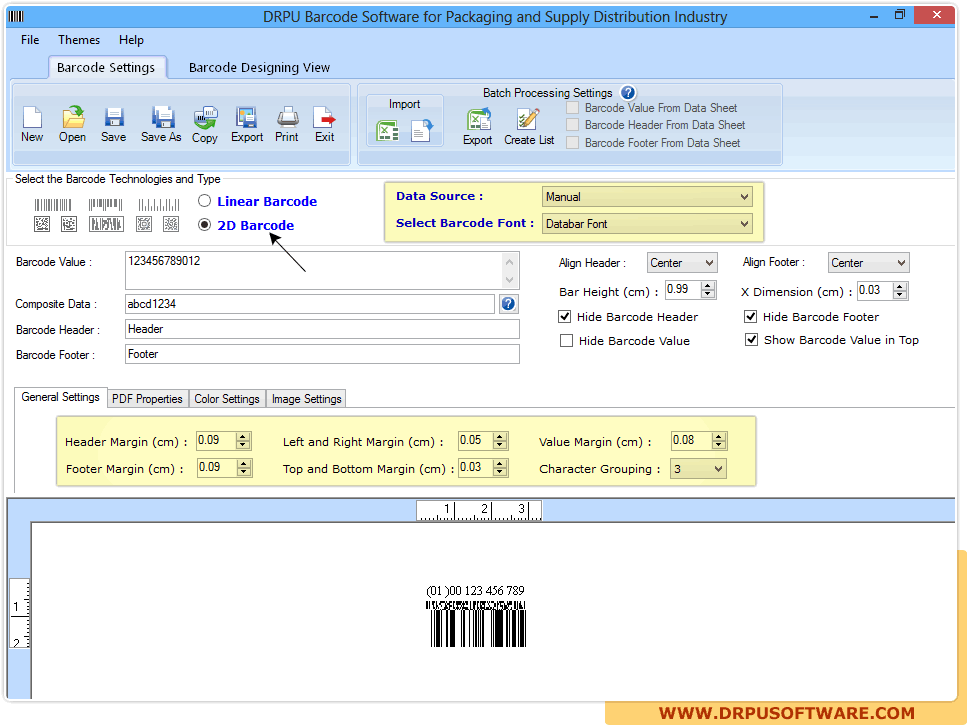Click second 2D barcode sample icon
This screenshot has height=725, width=967.
[69, 224]
